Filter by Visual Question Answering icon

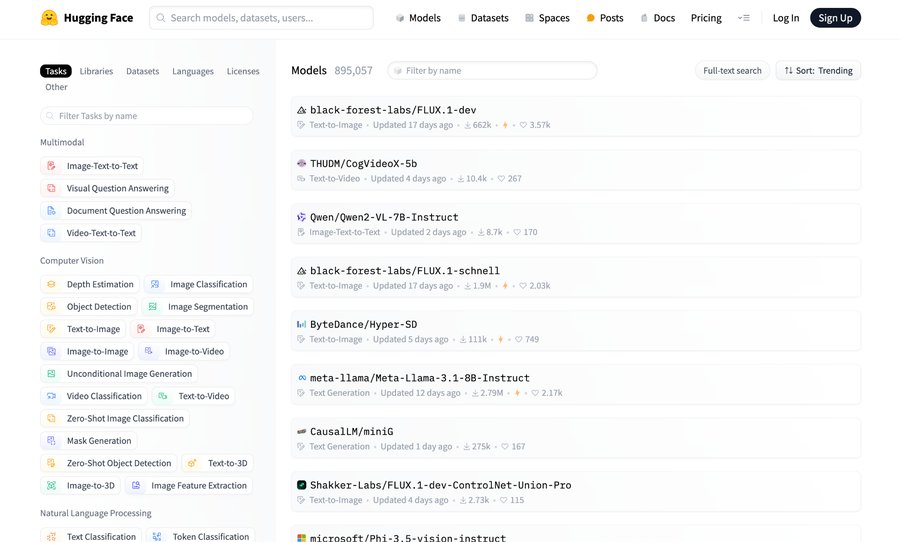tap(51, 188)
